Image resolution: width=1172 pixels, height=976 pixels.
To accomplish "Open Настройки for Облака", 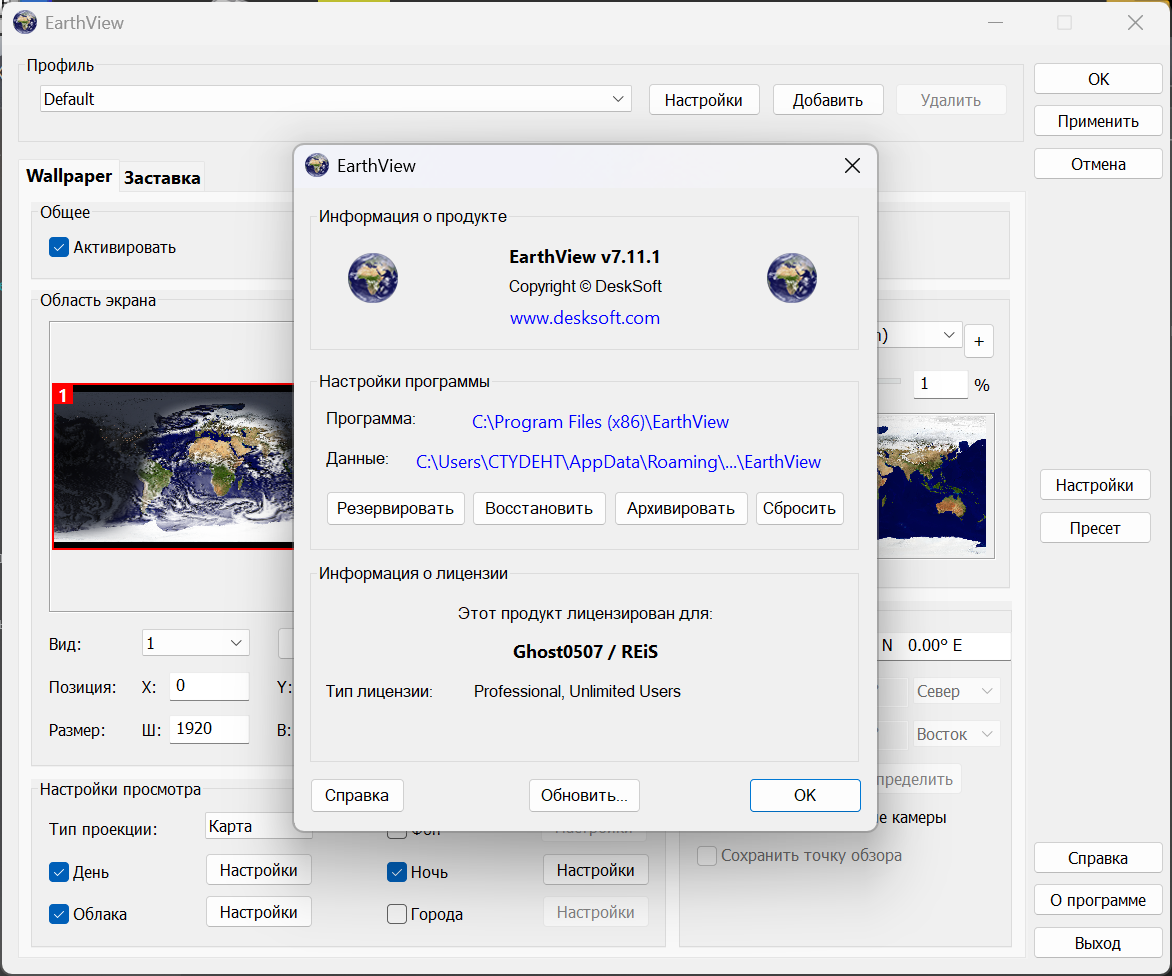I will (259, 912).
